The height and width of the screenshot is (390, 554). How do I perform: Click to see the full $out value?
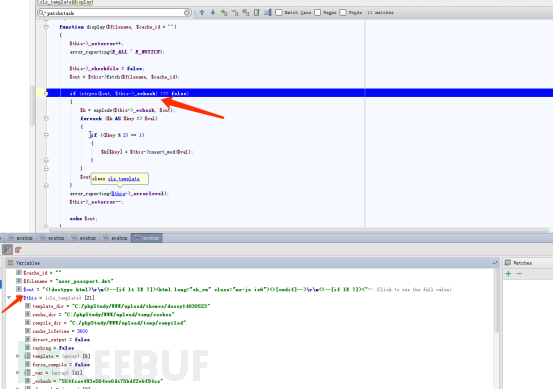pyautogui.click(x=414, y=290)
